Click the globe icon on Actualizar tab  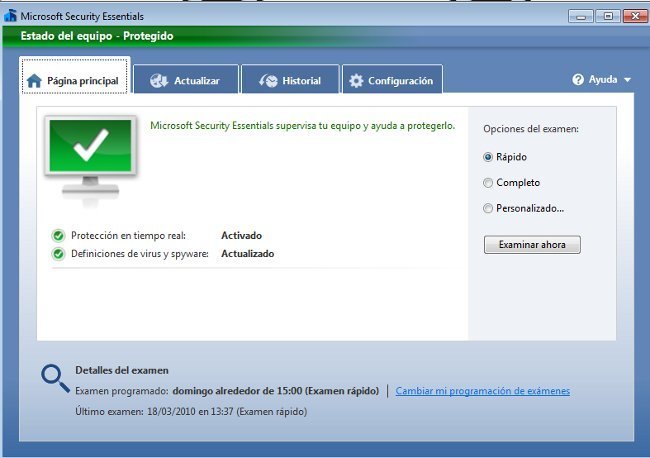[158, 81]
